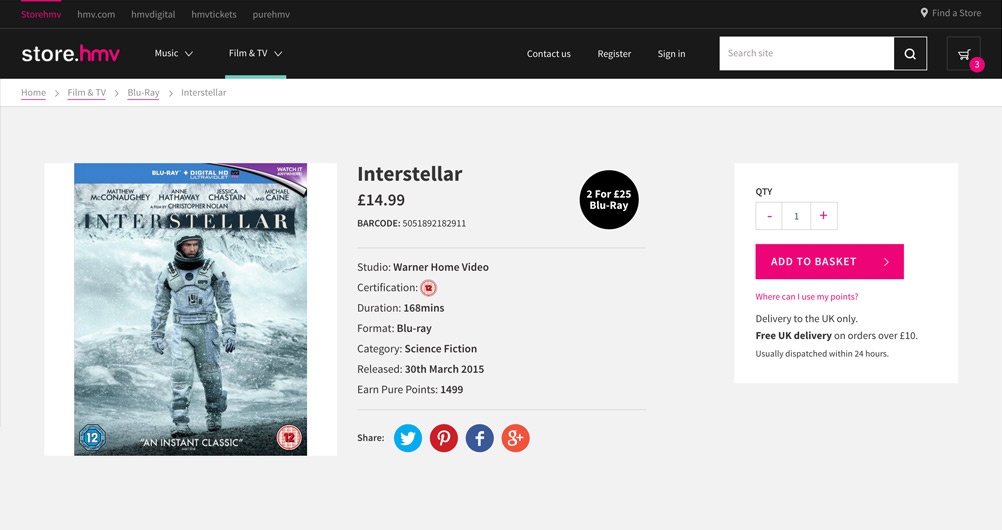Click Warner Home Video studio text
Image resolution: width=1002 pixels, height=530 pixels.
[x=441, y=267]
